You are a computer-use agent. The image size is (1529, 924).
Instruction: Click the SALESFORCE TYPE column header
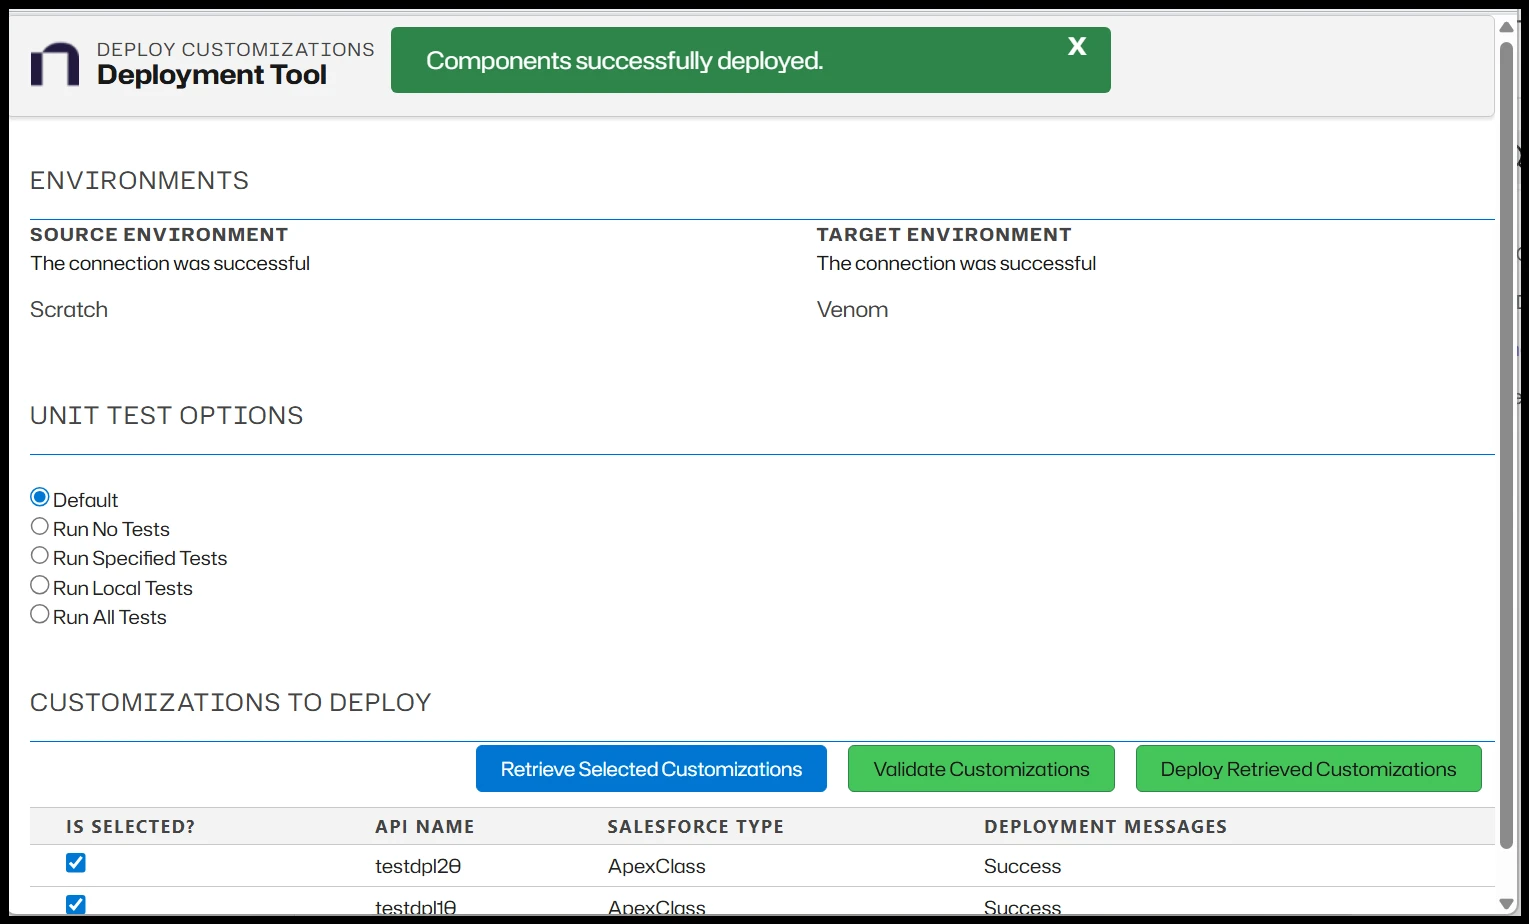[695, 827]
